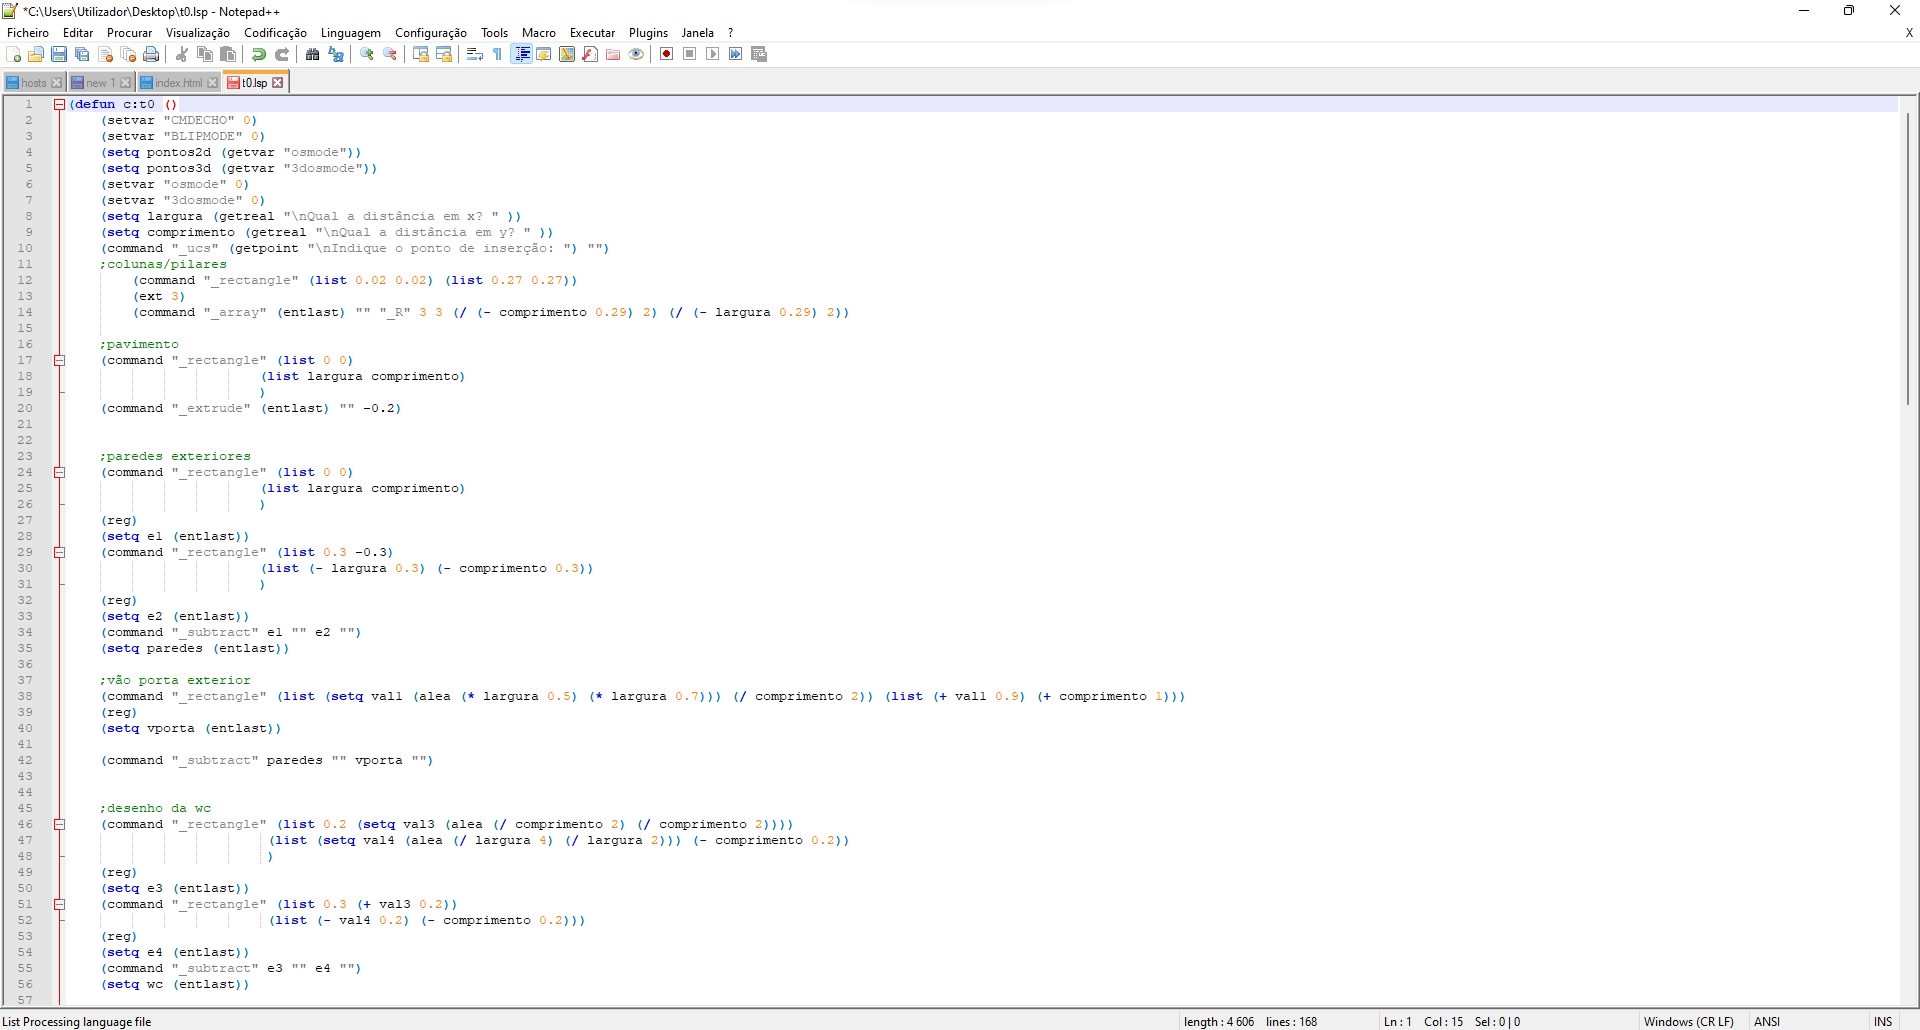Close the index.html tab
1920x1030 pixels.
(x=212, y=83)
